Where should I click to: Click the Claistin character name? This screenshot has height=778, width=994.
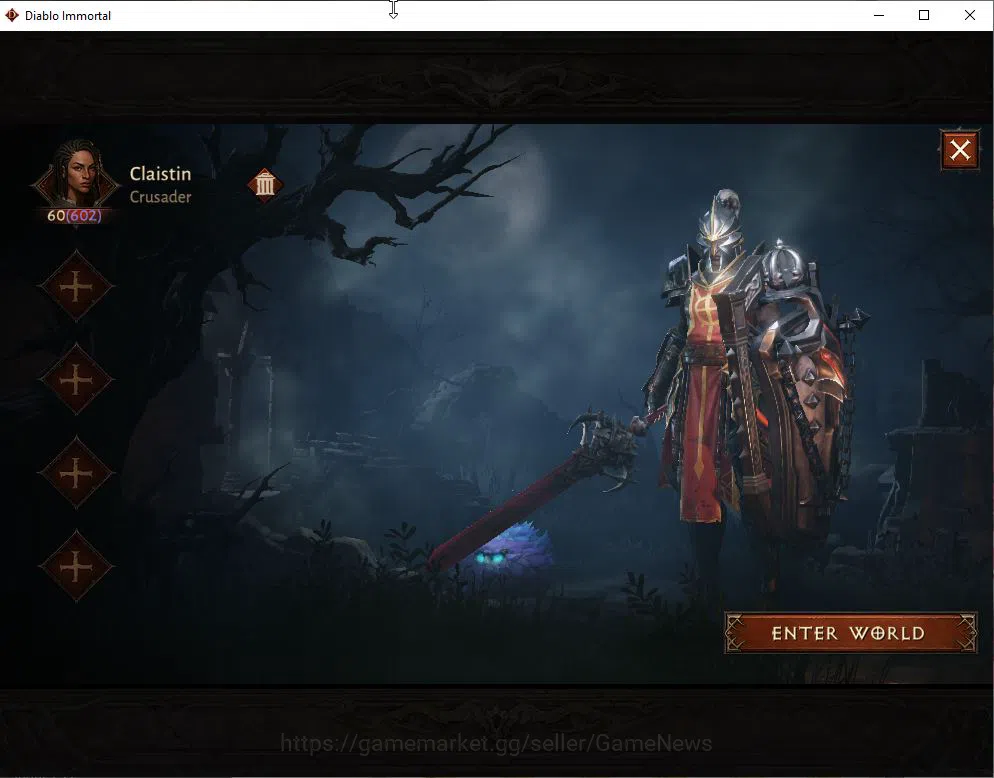pyautogui.click(x=160, y=174)
